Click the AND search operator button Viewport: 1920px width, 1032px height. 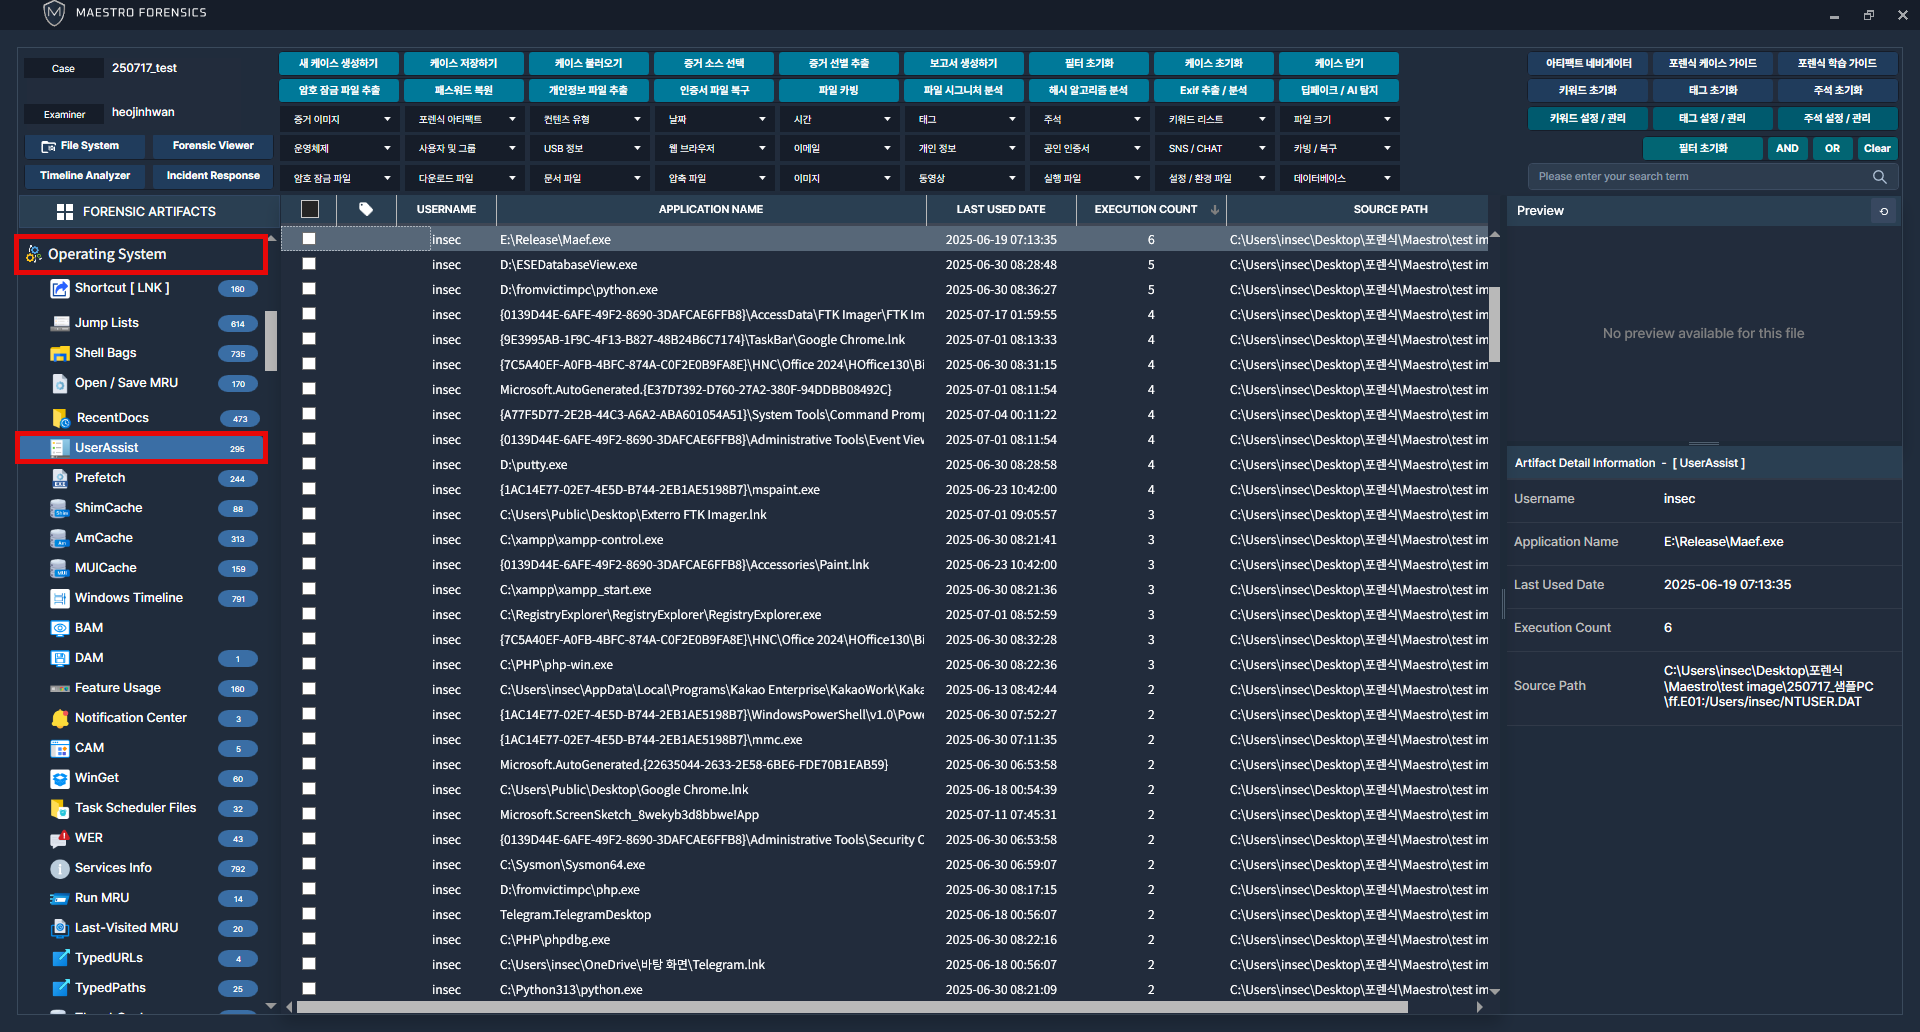pos(1787,148)
